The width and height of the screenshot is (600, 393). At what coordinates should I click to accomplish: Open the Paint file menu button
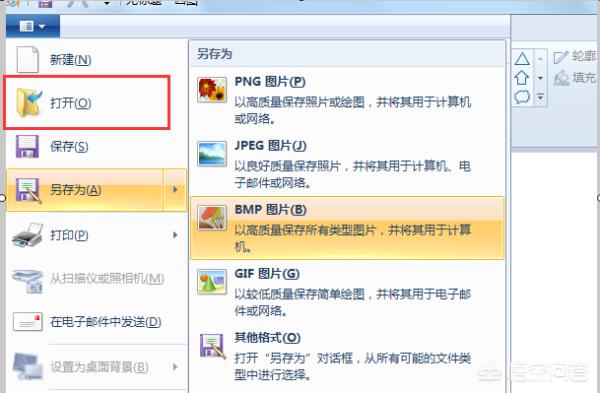(33, 26)
